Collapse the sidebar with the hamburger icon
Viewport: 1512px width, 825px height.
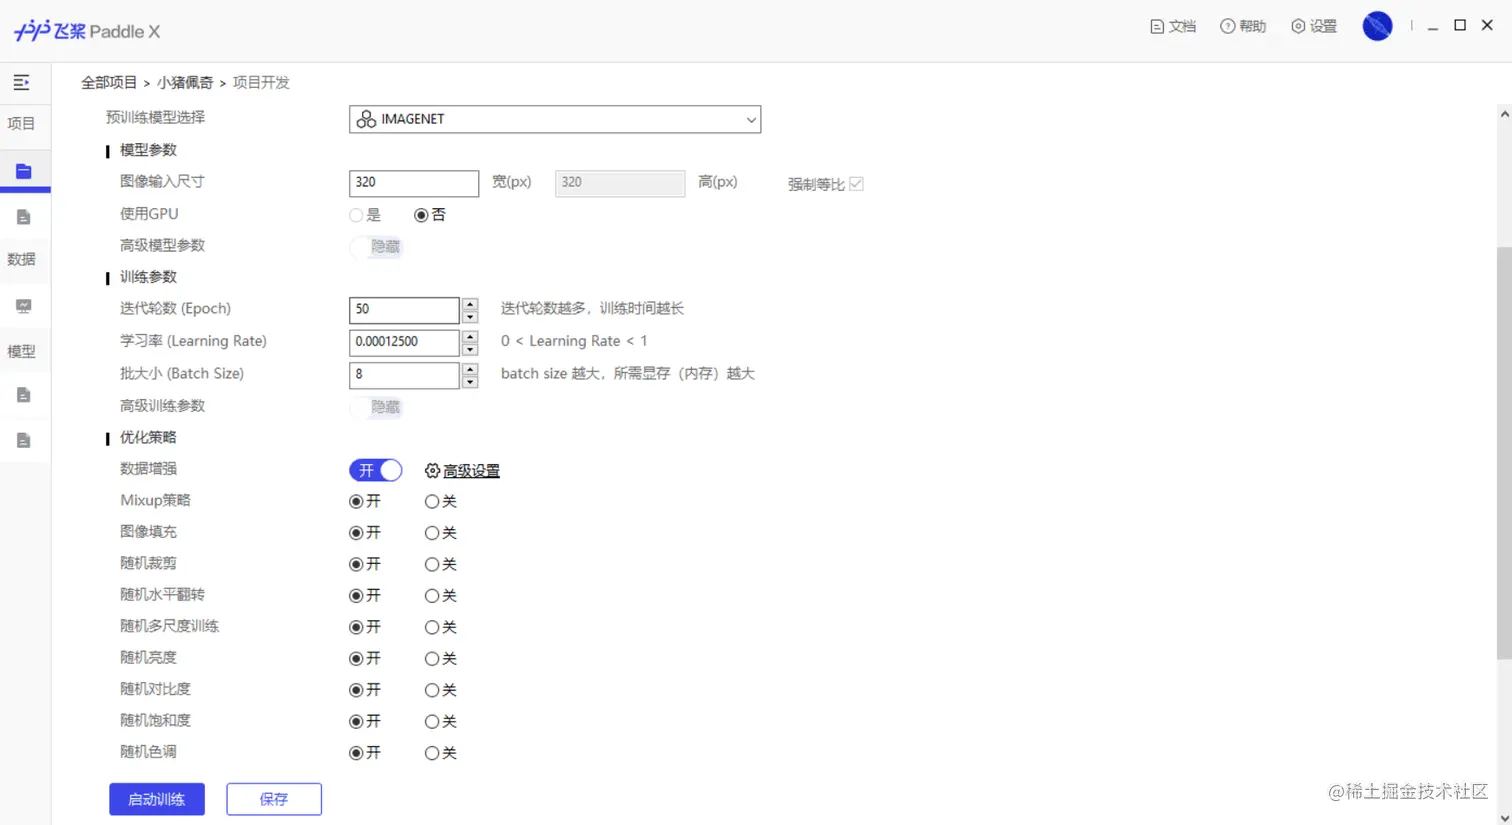[x=21, y=83]
